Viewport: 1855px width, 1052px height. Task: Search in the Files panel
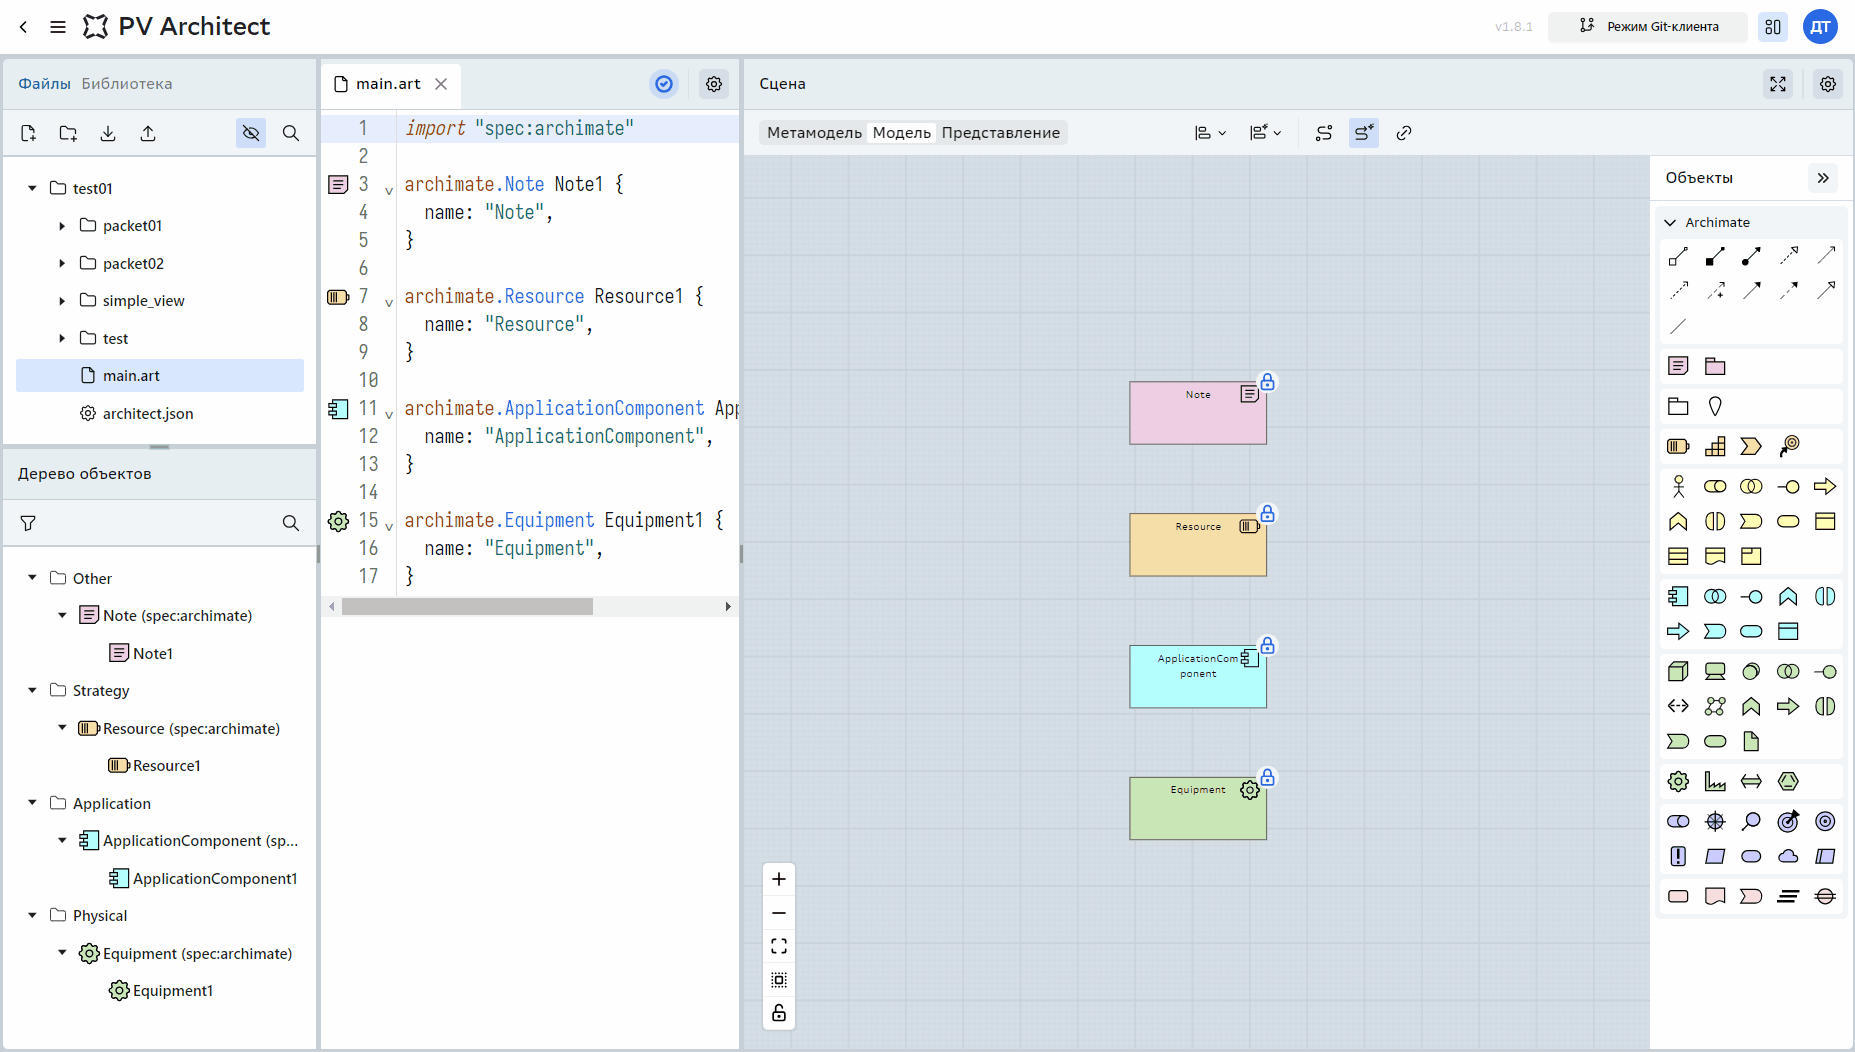(x=291, y=133)
